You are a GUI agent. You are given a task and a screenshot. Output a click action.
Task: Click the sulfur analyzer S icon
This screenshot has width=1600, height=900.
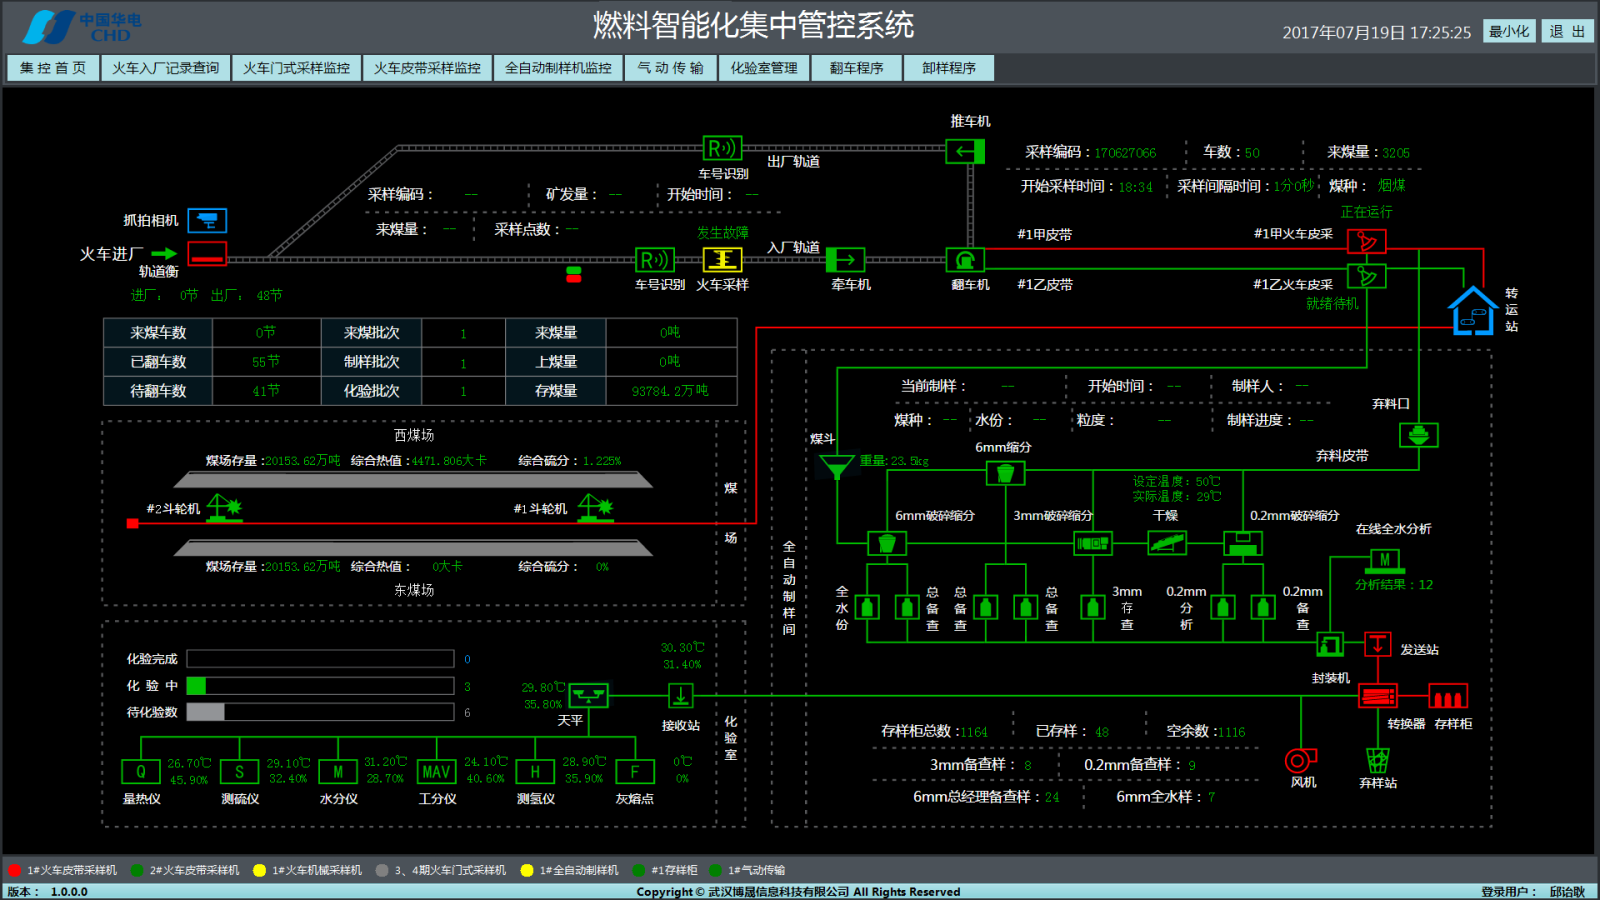click(239, 772)
